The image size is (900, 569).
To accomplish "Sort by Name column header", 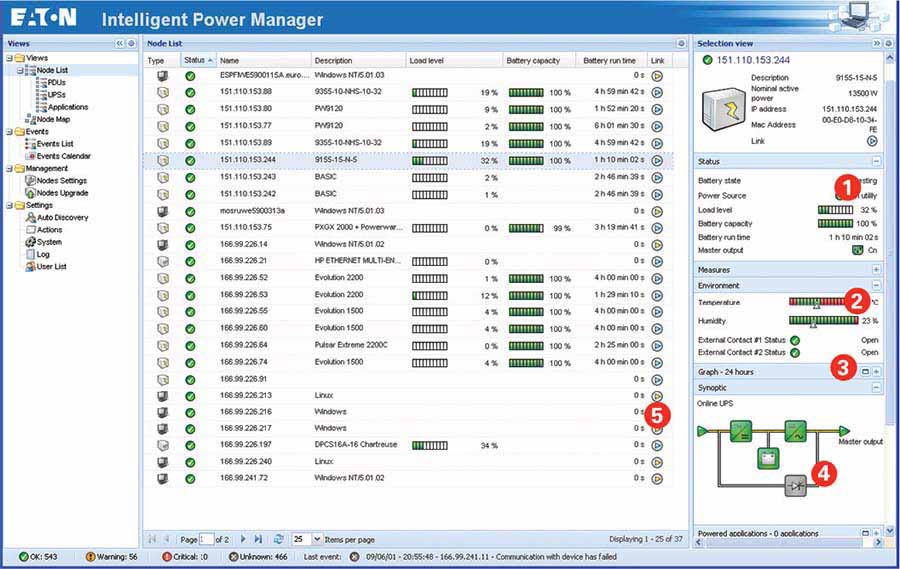I will point(263,60).
